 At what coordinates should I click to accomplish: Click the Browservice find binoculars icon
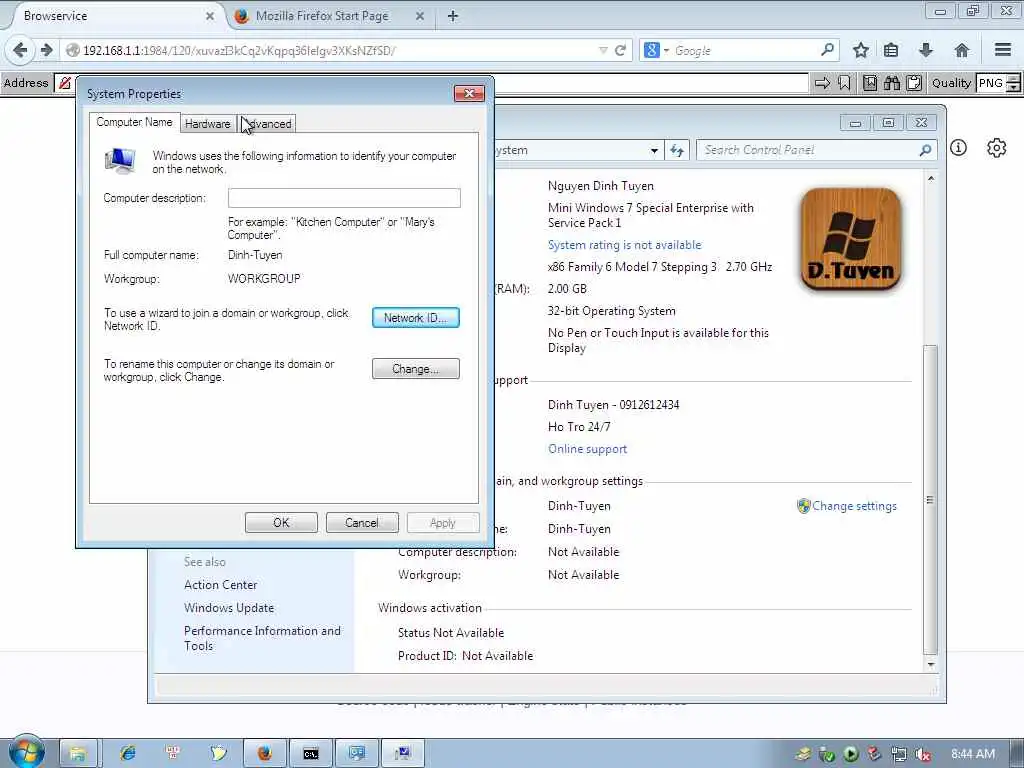click(892, 83)
